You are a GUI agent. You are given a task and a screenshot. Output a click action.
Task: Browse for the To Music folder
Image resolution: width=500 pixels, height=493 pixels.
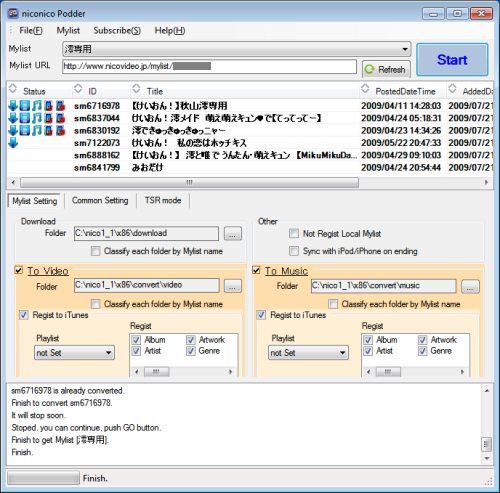(x=470, y=286)
